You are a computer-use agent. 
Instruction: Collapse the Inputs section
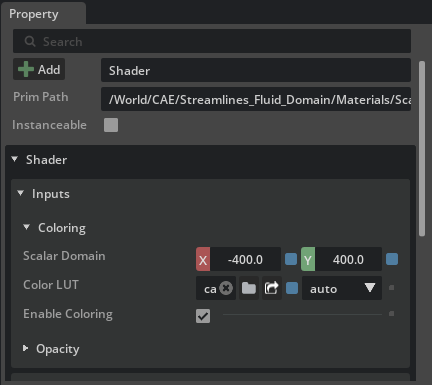coord(21,193)
